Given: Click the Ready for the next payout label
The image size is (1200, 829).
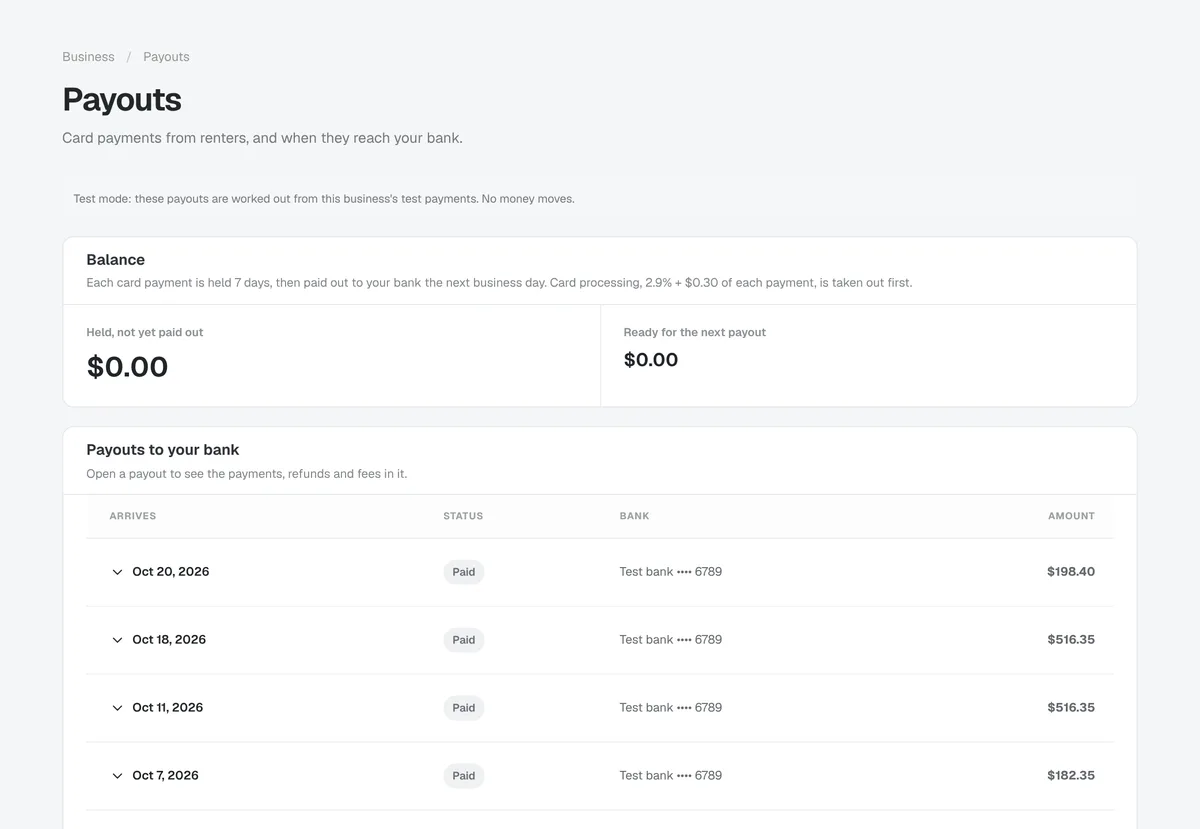Looking at the screenshot, I should click(695, 333).
